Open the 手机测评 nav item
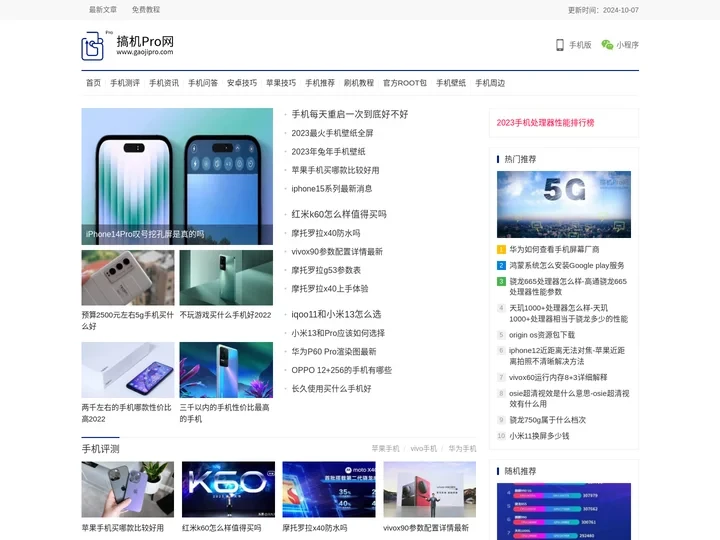The image size is (720, 540). tap(125, 83)
